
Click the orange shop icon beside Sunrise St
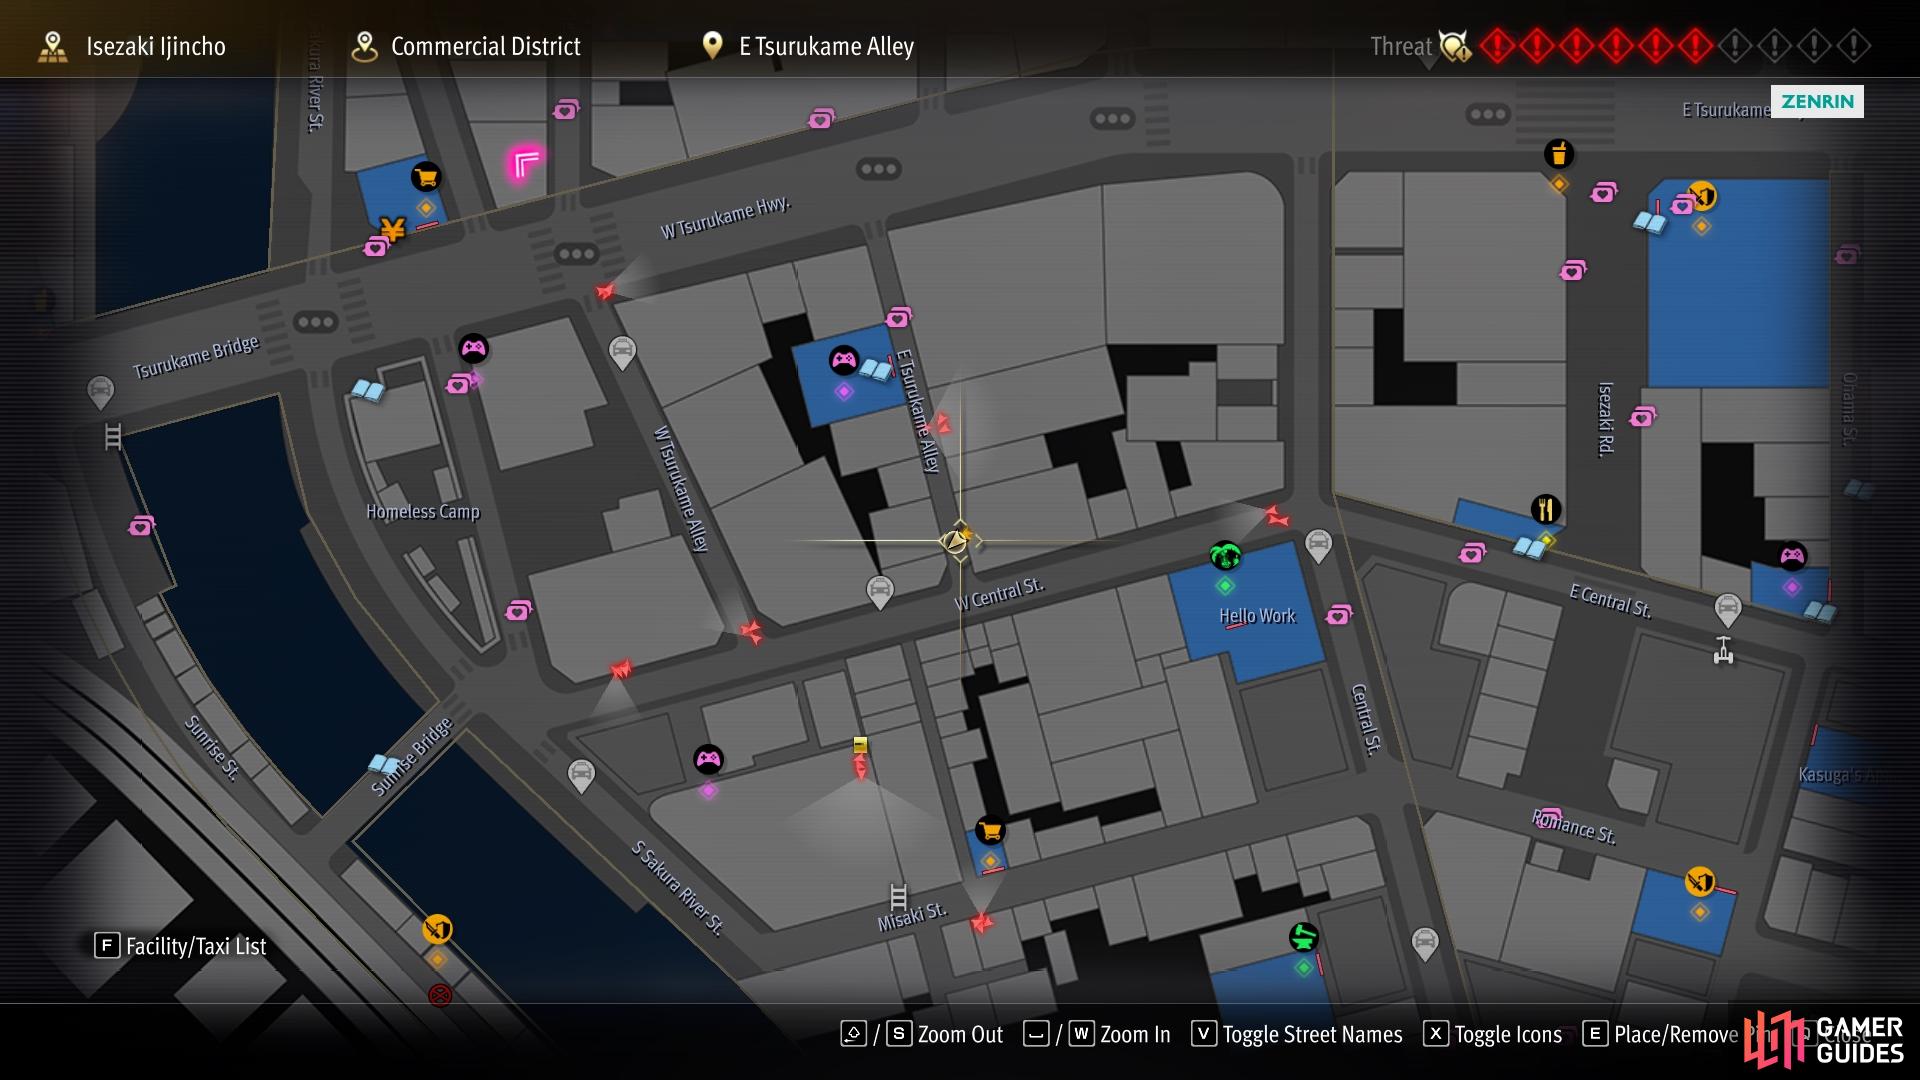pyautogui.click(x=437, y=929)
